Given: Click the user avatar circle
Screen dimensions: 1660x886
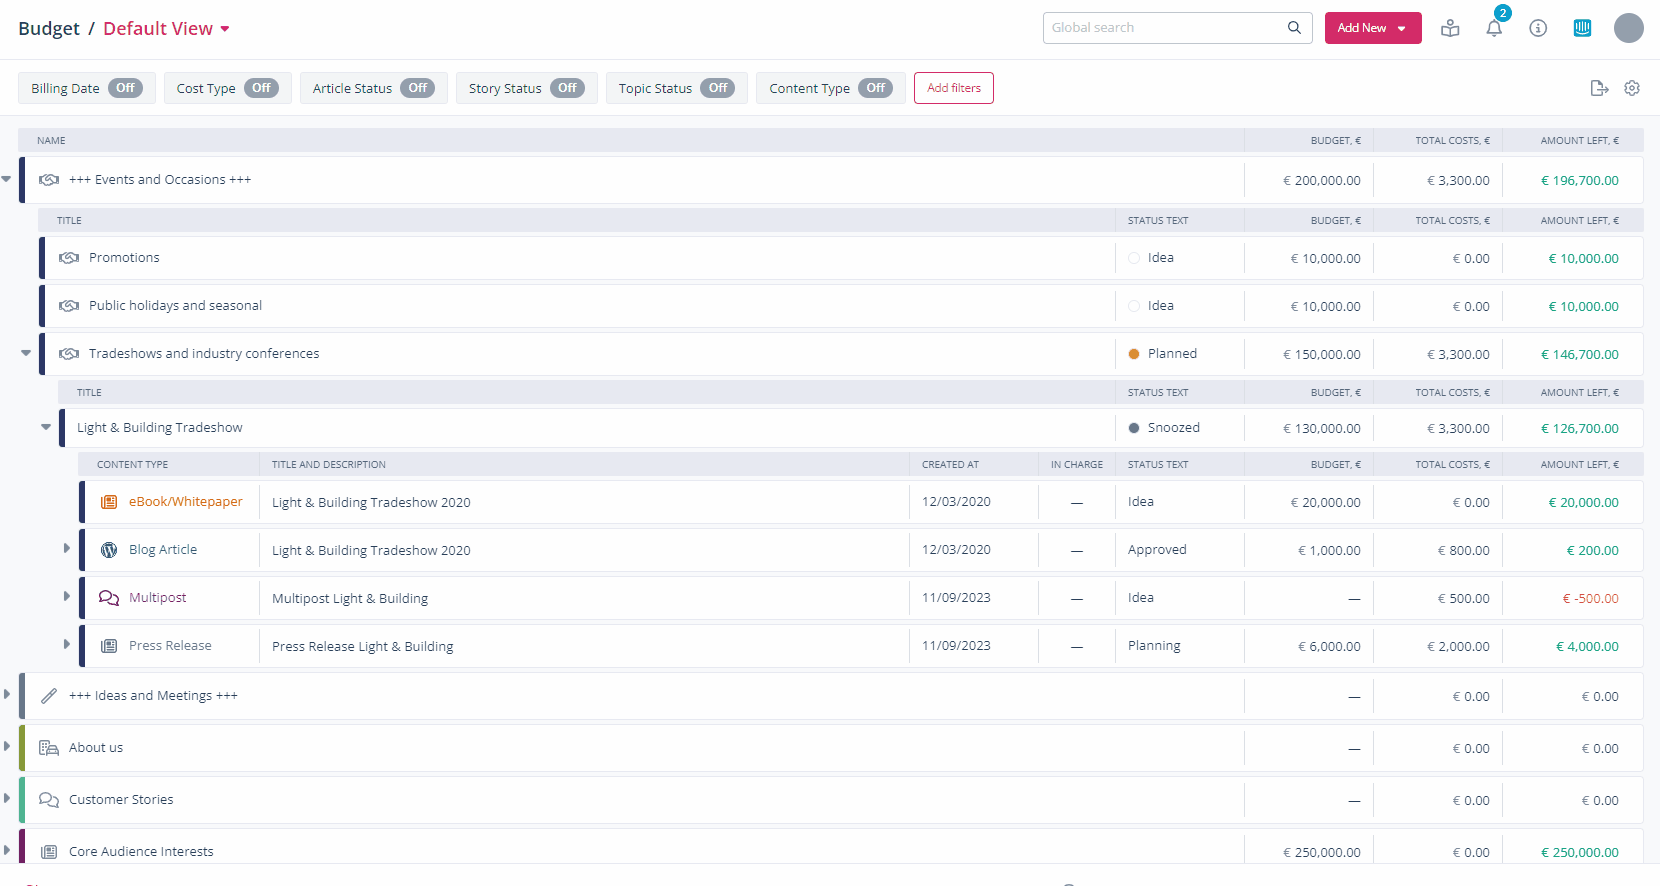Looking at the screenshot, I should tap(1628, 28).
